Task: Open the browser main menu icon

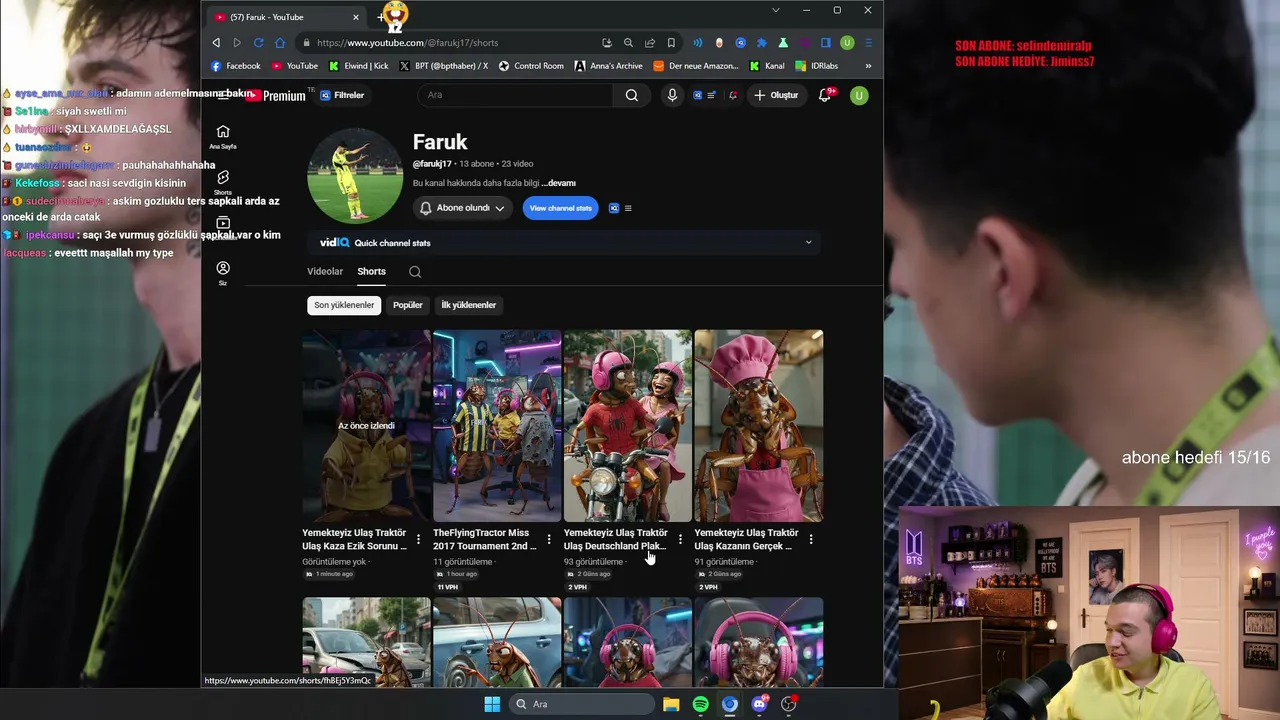Action: 868,43
